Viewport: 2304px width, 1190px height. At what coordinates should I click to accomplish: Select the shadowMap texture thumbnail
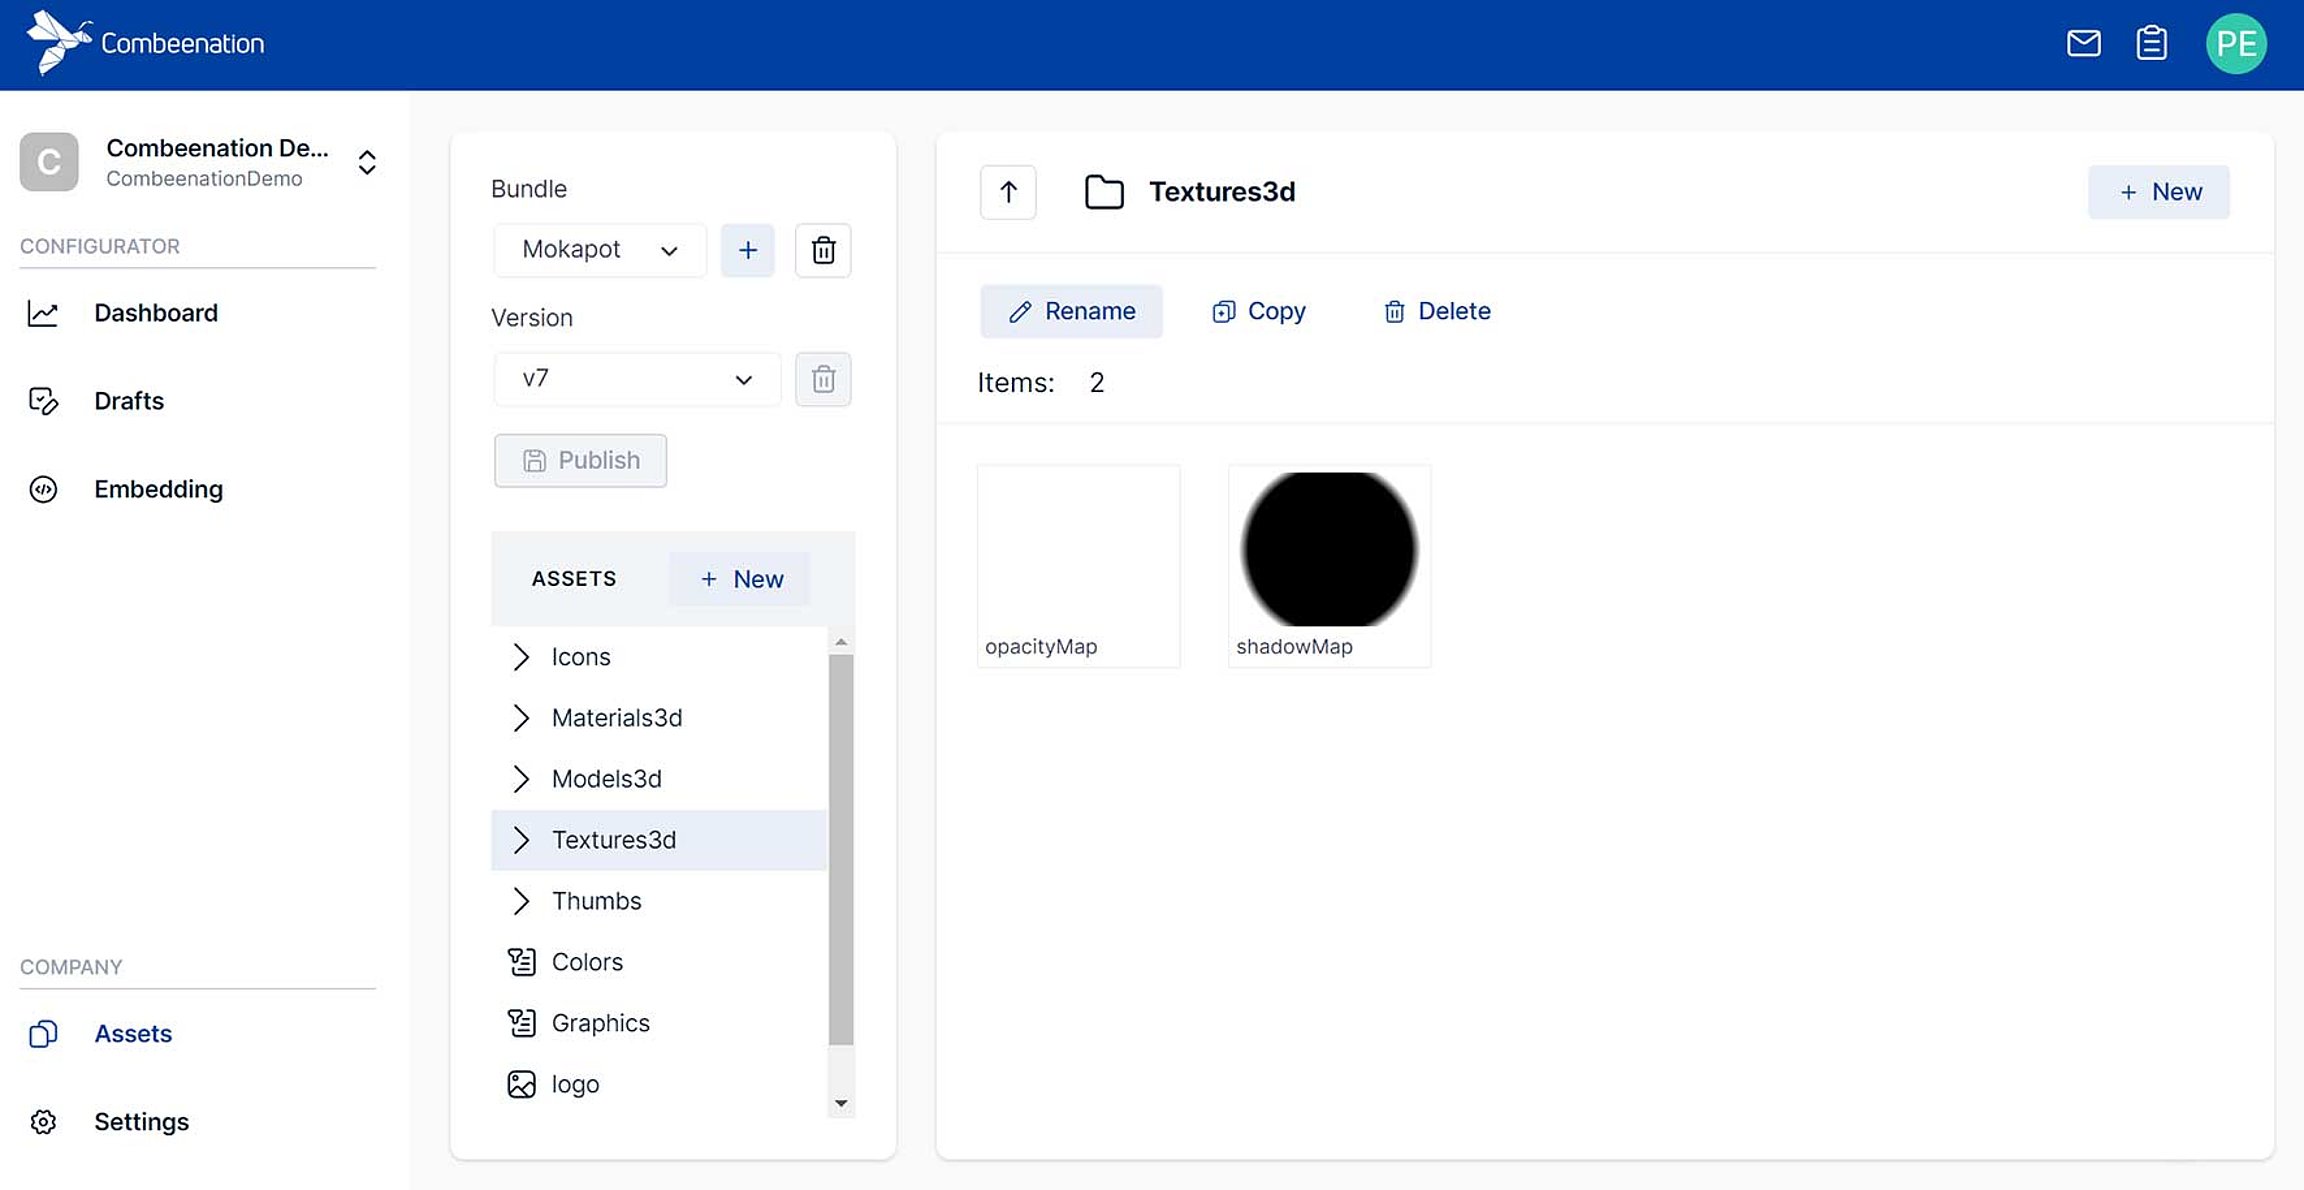pyautogui.click(x=1328, y=550)
